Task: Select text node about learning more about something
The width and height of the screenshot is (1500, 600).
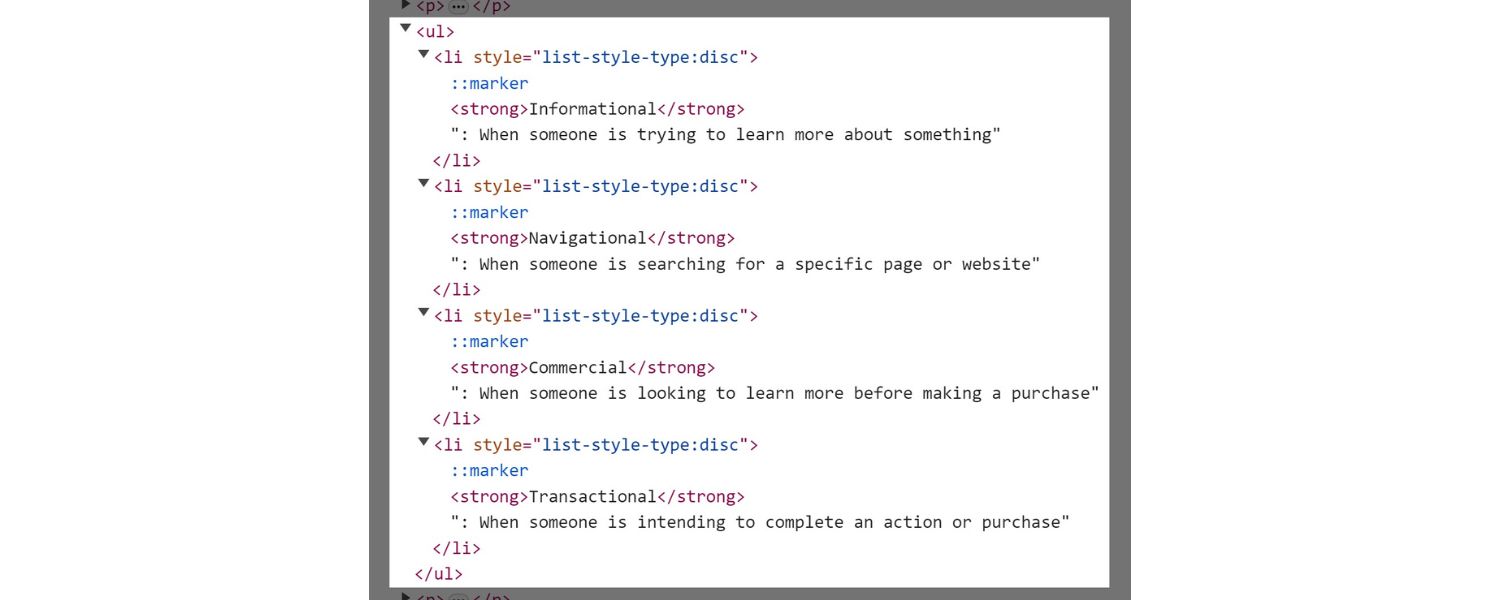Action: [x=725, y=135]
